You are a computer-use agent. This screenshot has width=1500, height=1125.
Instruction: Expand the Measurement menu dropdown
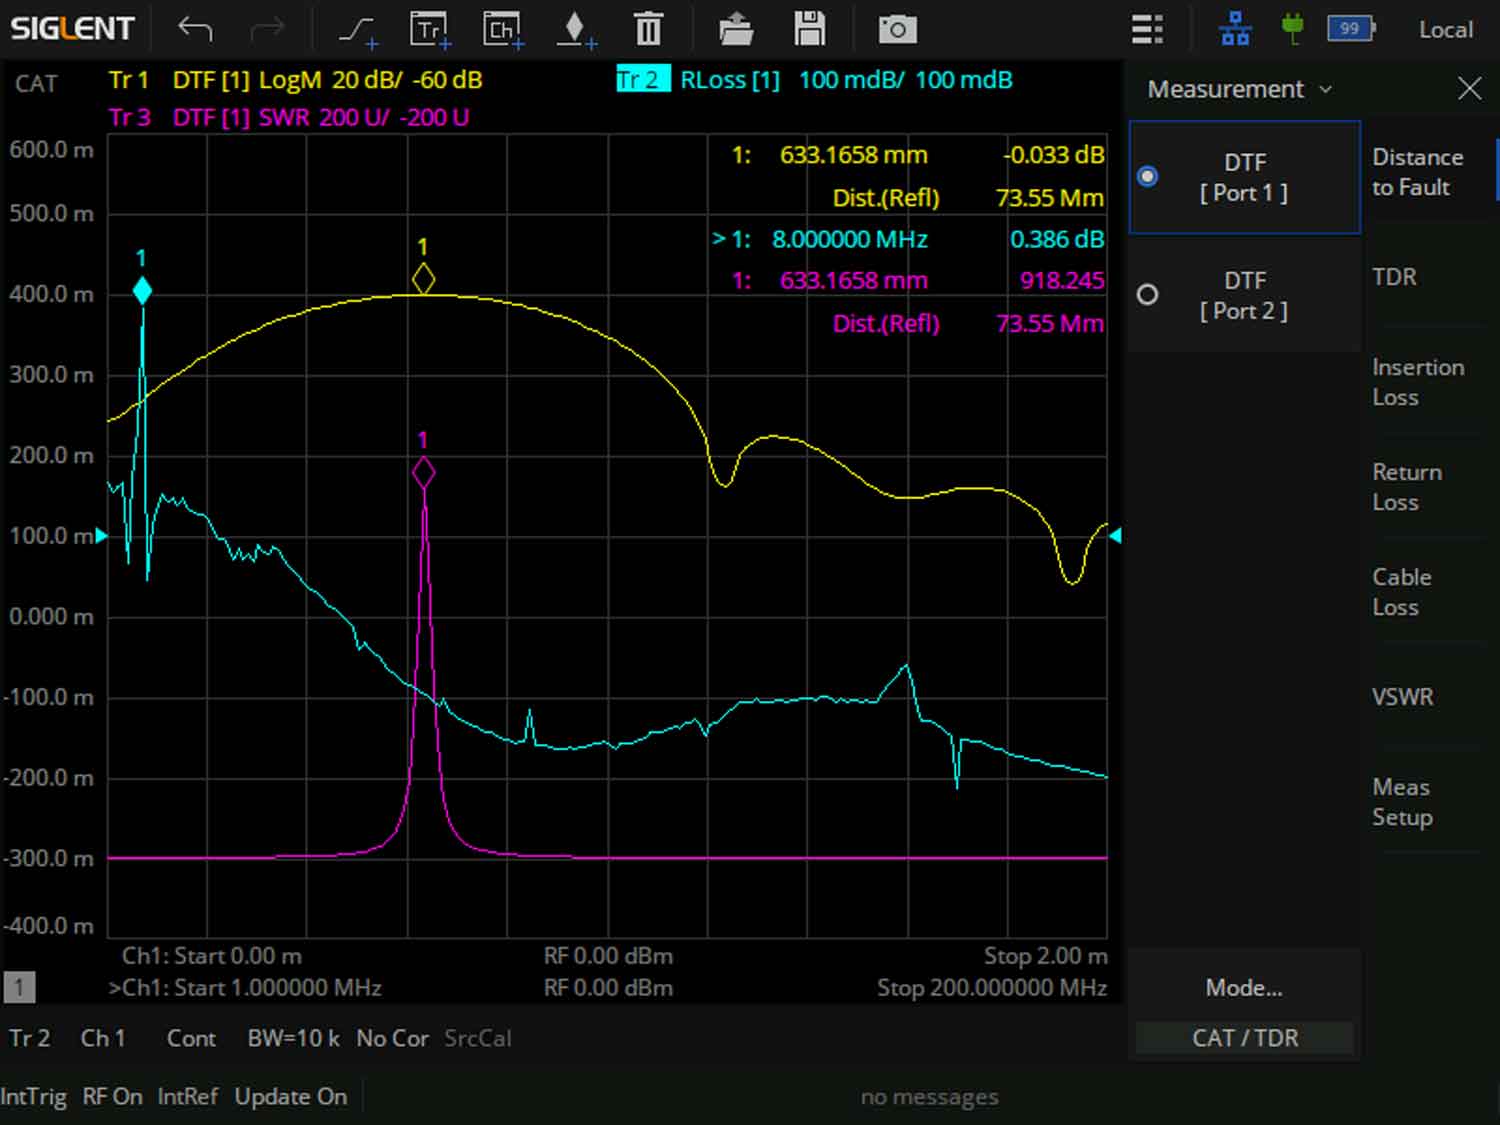point(1239,89)
